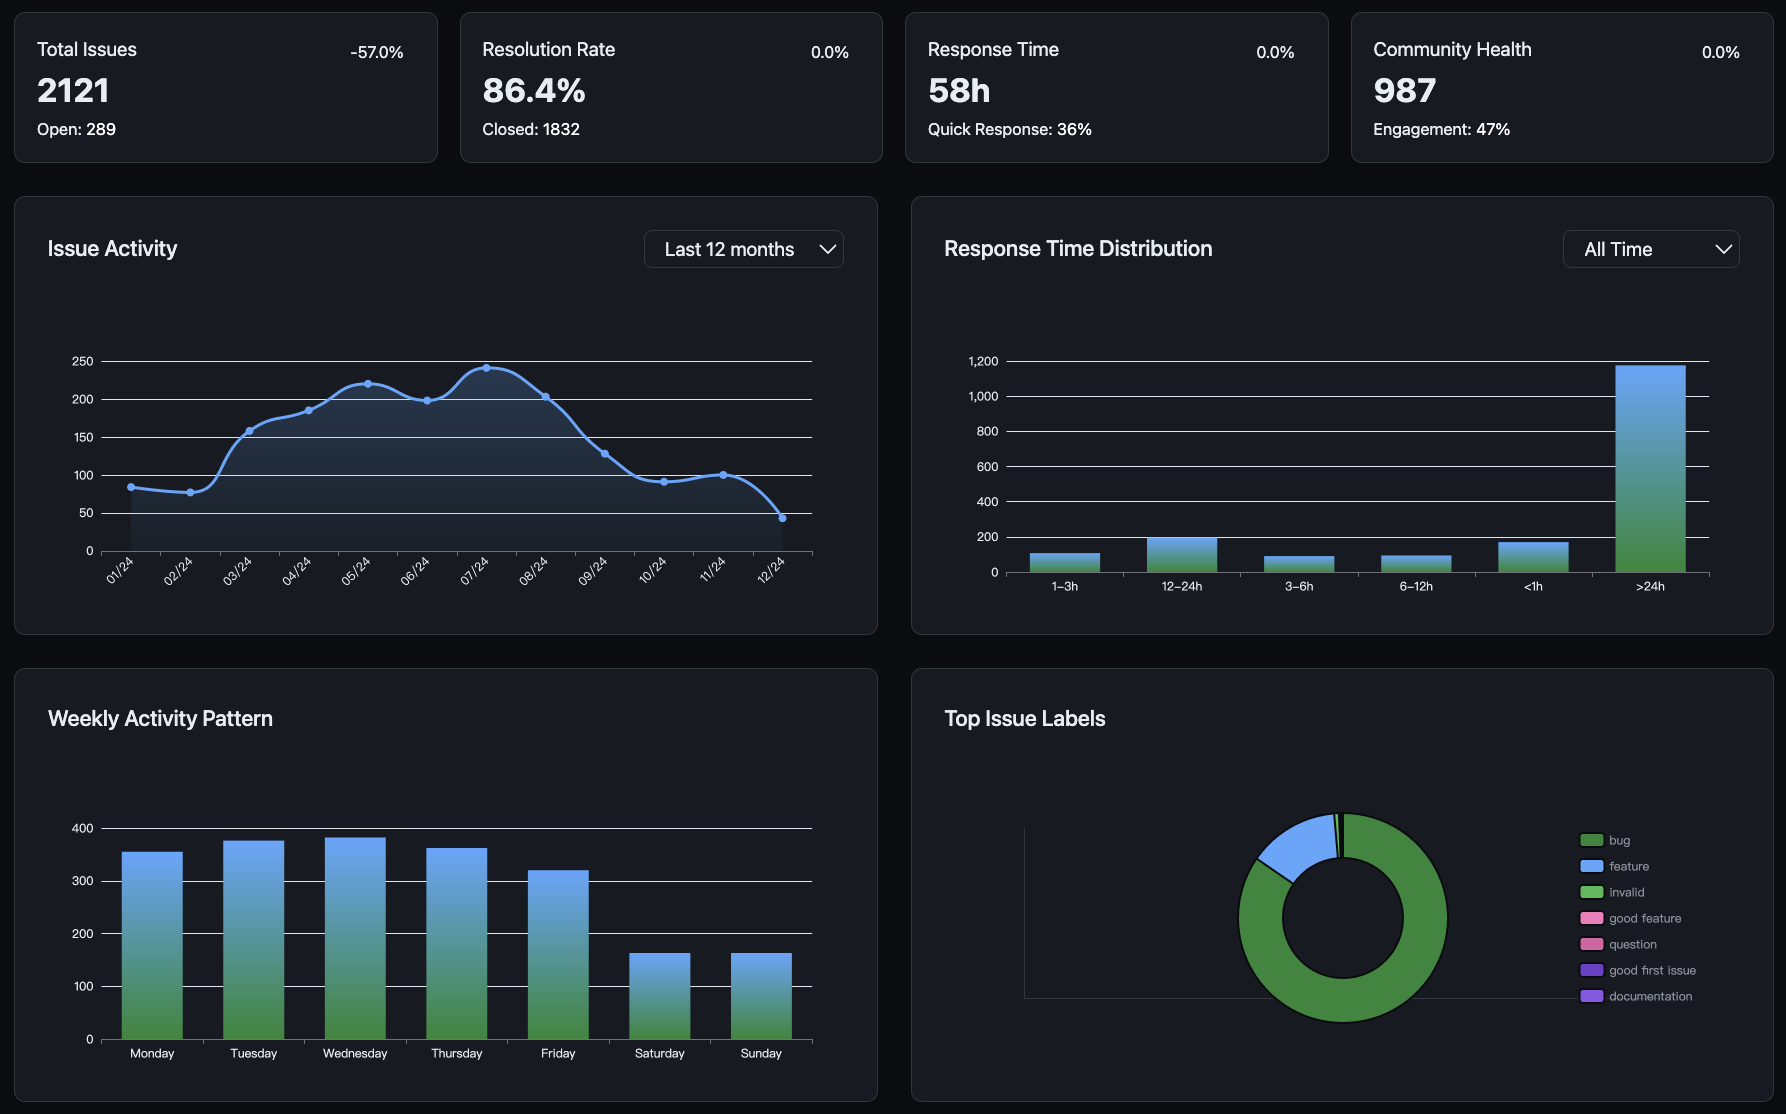Click the Total Issues card value 2121
The width and height of the screenshot is (1786, 1114).
click(73, 91)
